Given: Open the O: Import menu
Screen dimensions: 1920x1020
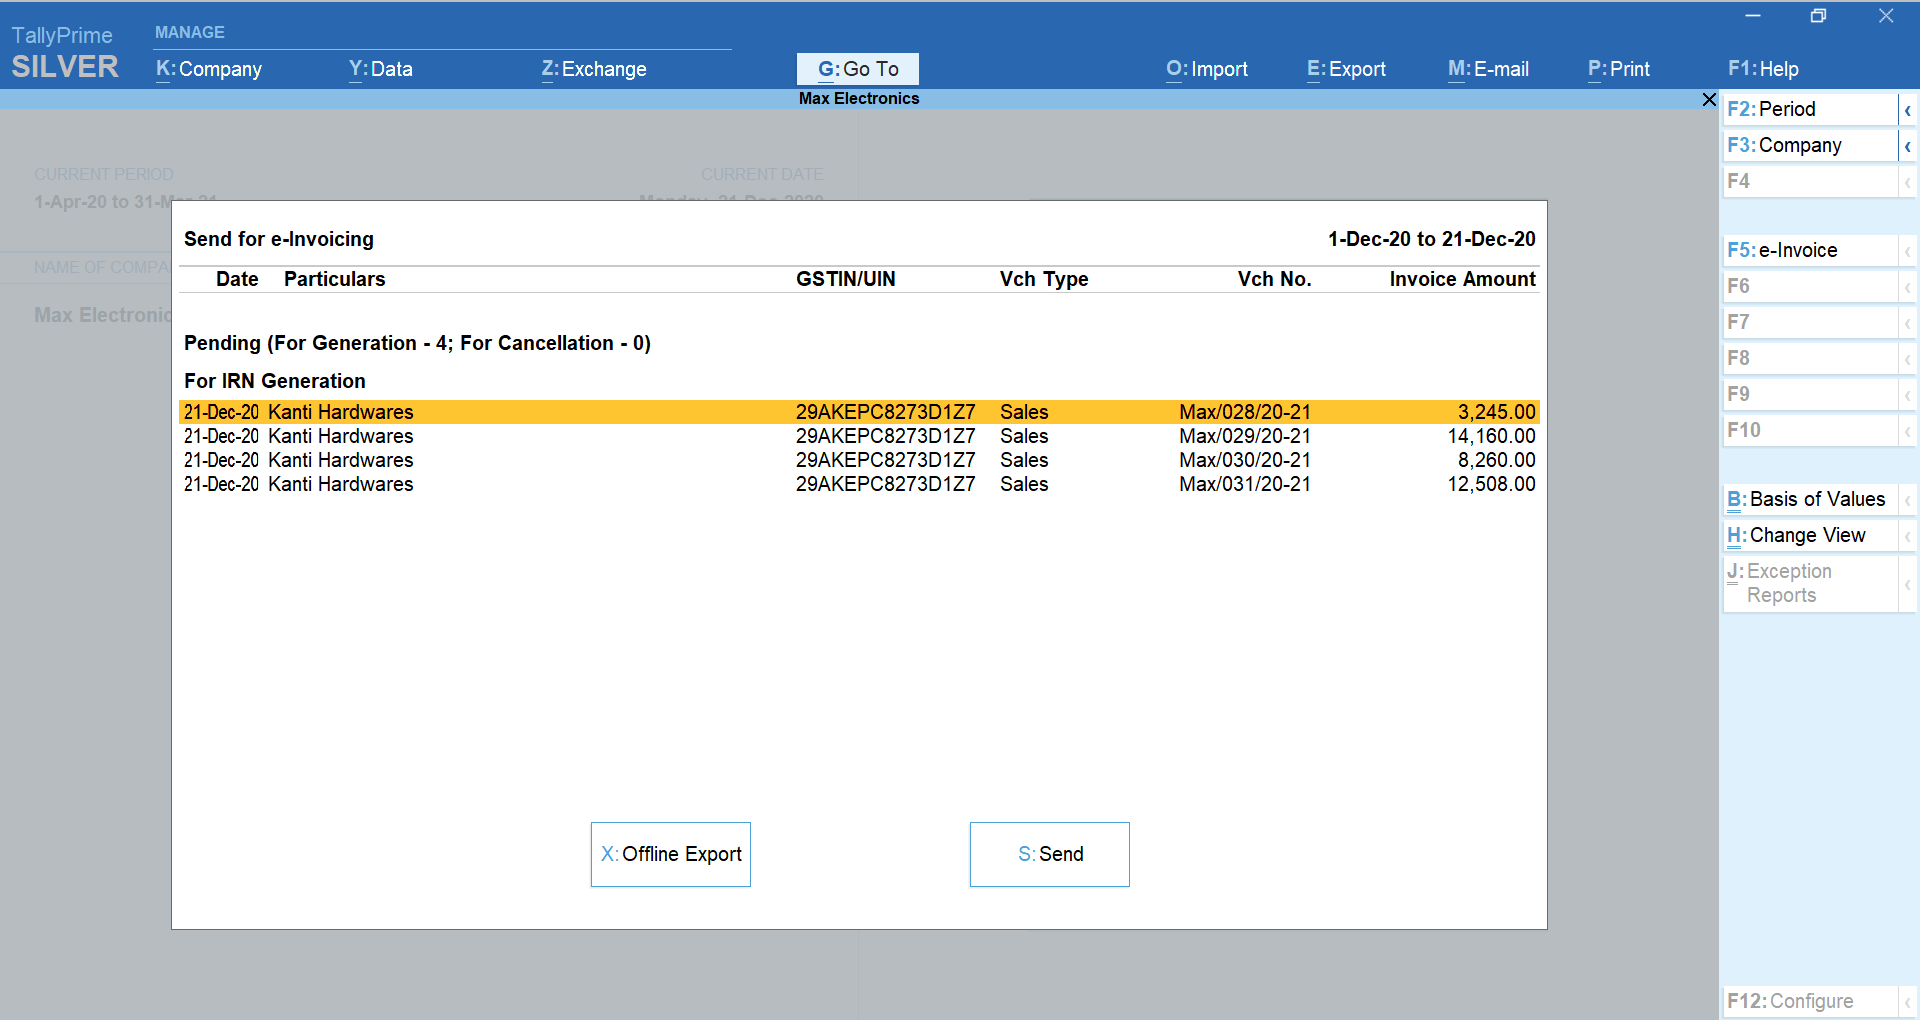Looking at the screenshot, I should tap(1207, 69).
